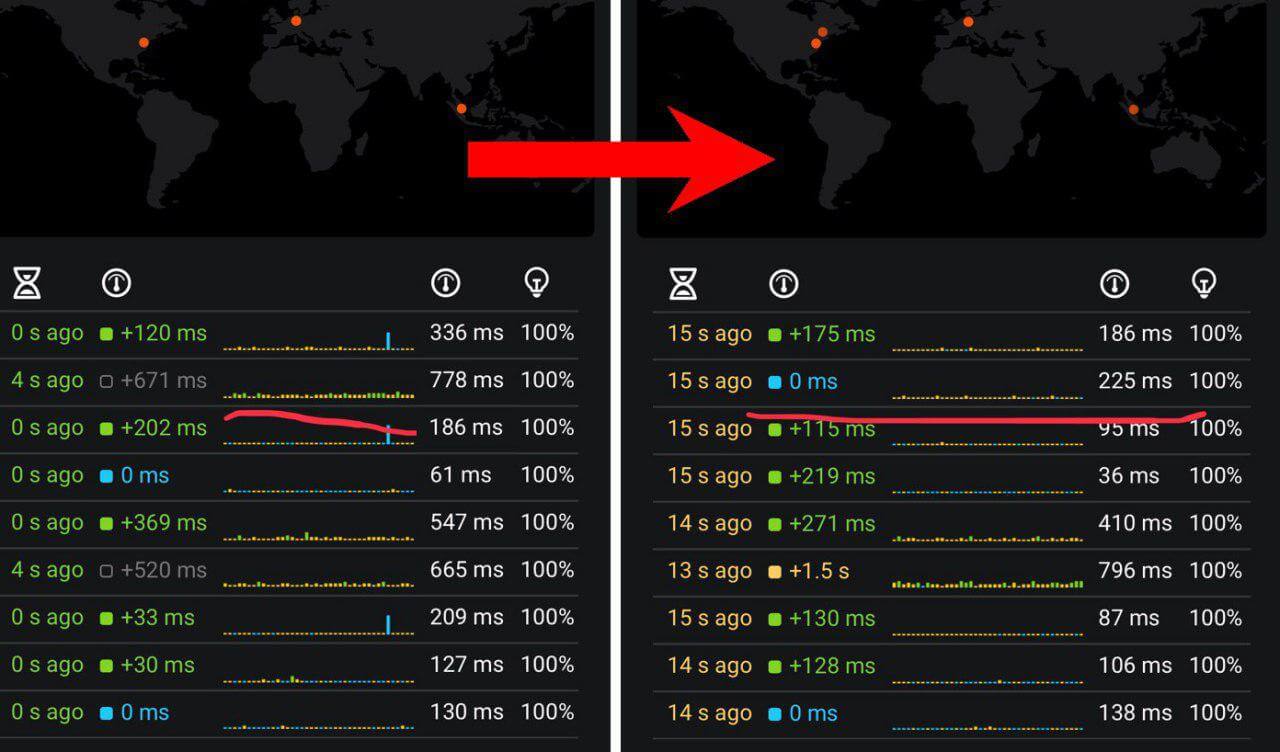
Task: Click the yellow status square beside +1.5 s
Action: coord(775,572)
